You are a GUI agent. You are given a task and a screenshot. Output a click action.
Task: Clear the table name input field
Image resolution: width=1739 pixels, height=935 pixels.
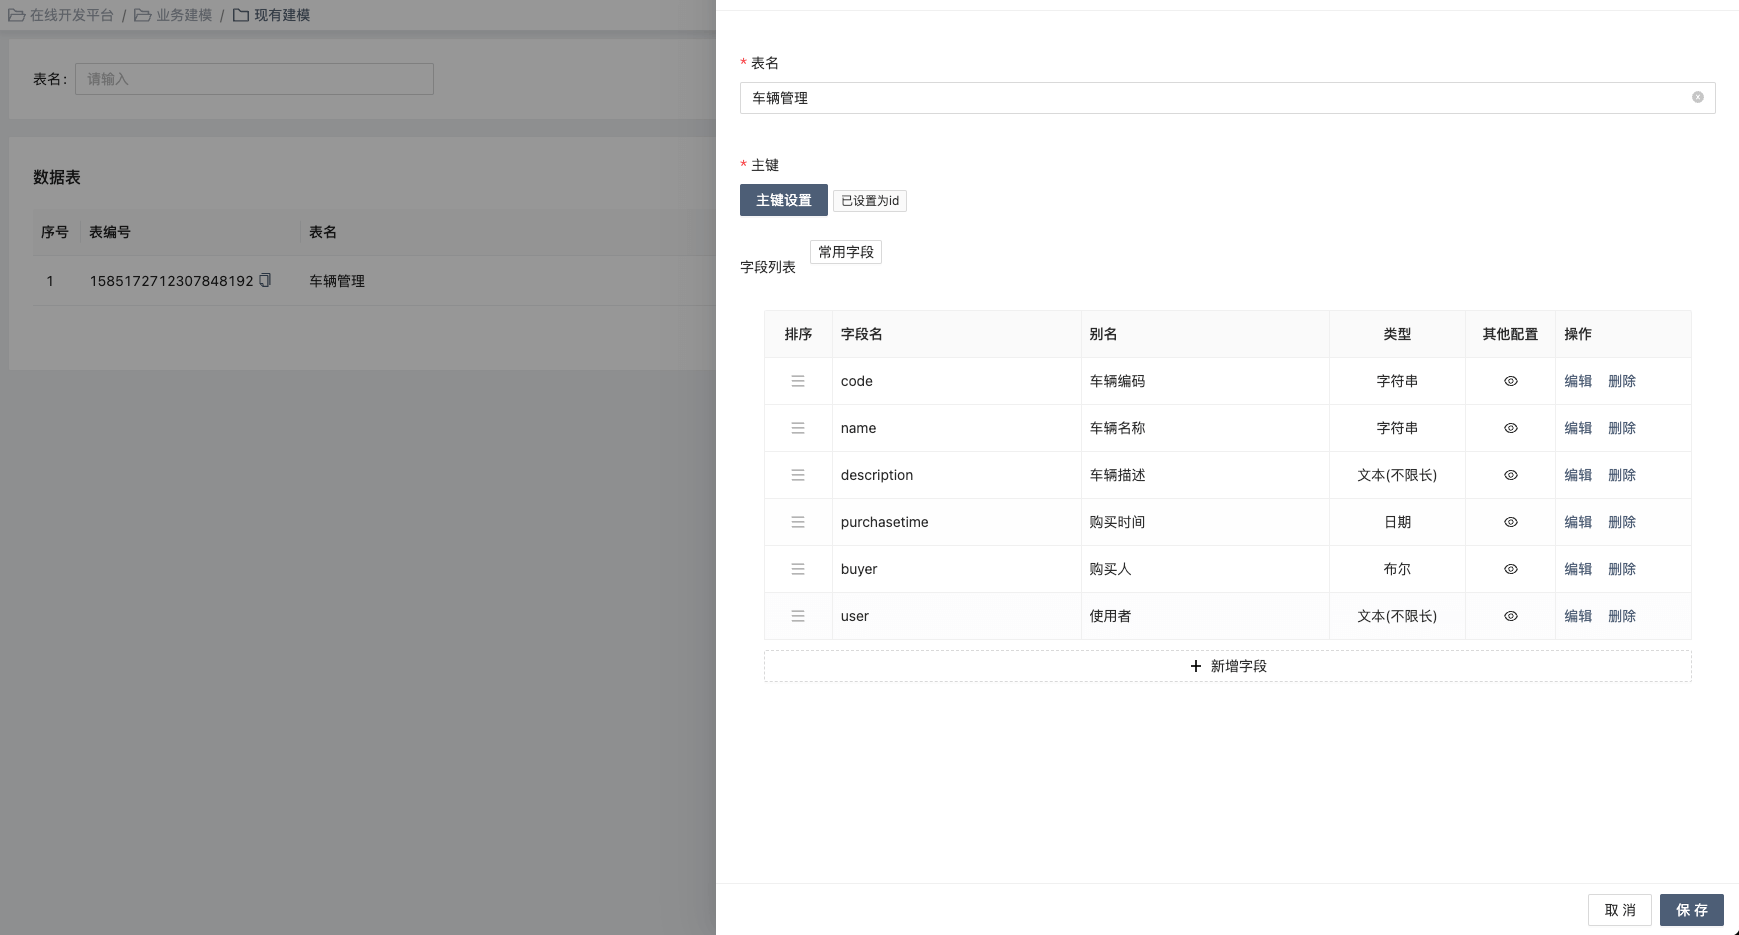point(1697,98)
